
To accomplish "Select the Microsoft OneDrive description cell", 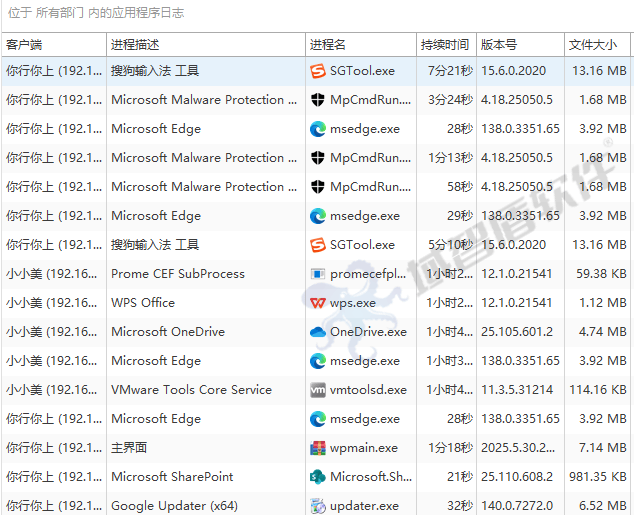I will [168, 332].
